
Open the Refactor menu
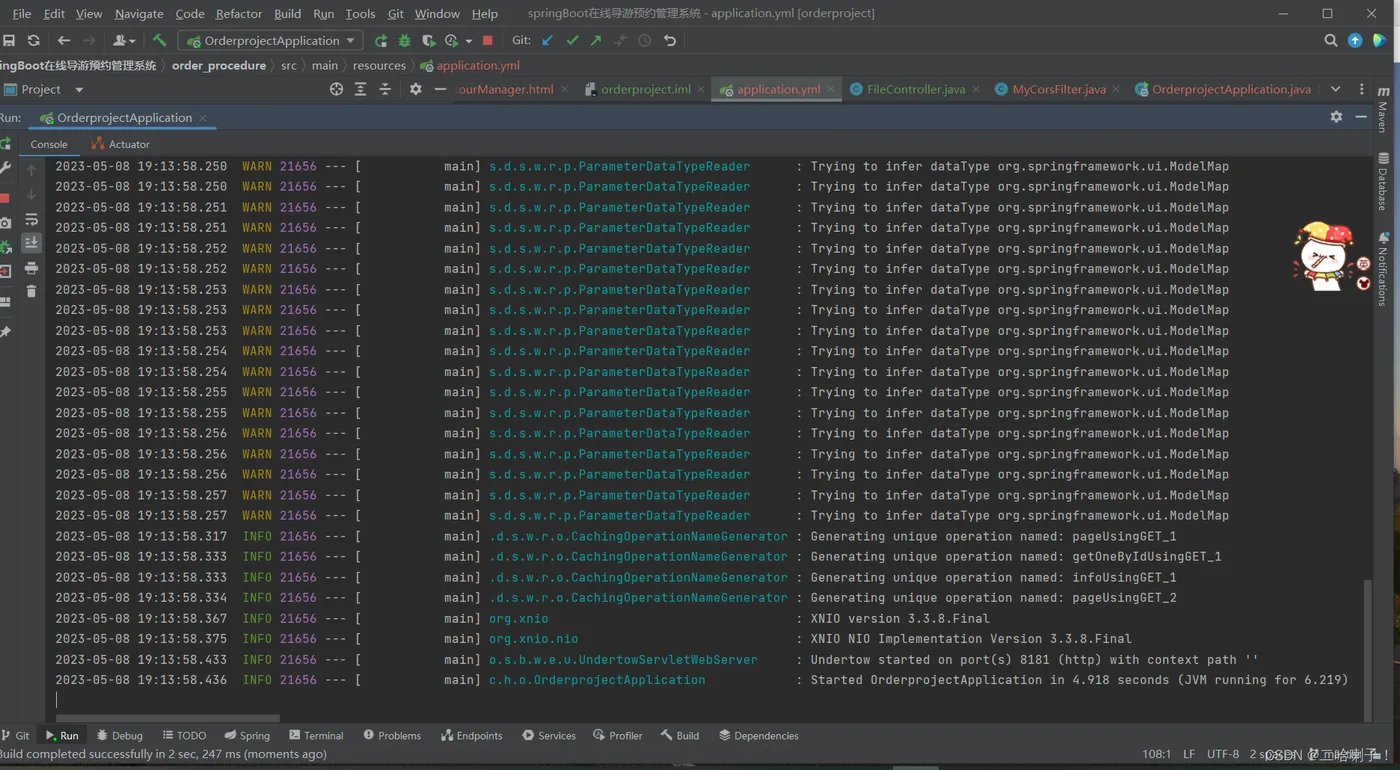point(238,14)
